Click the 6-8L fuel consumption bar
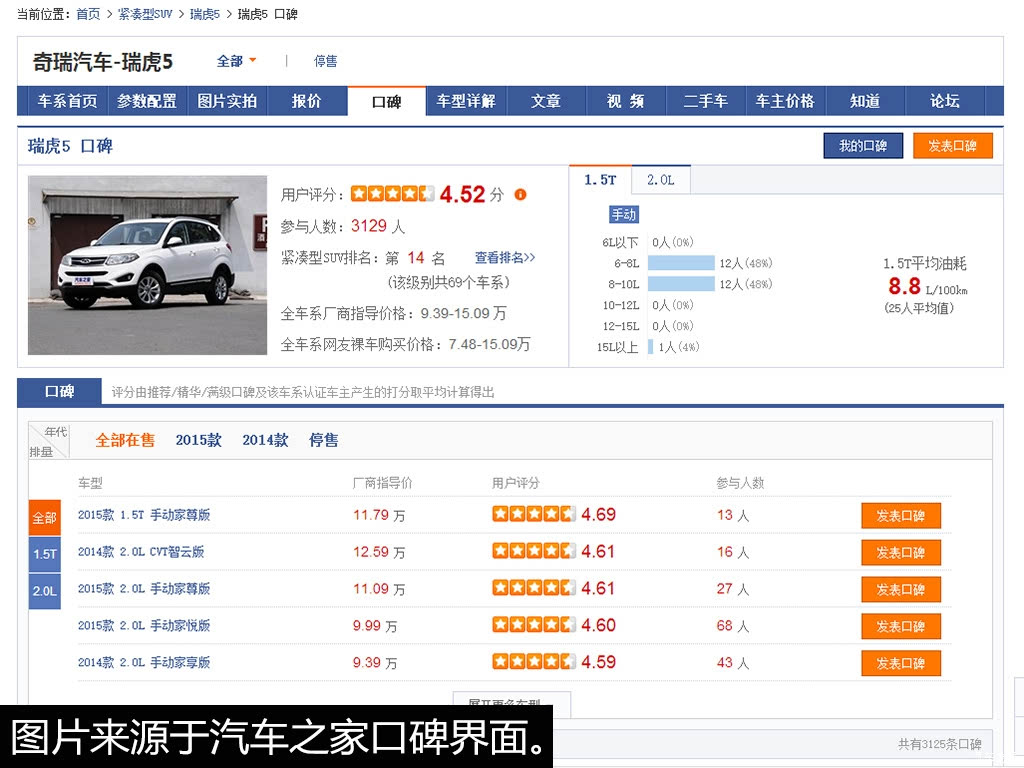The height and width of the screenshot is (768, 1024). [x=681, y=263]
